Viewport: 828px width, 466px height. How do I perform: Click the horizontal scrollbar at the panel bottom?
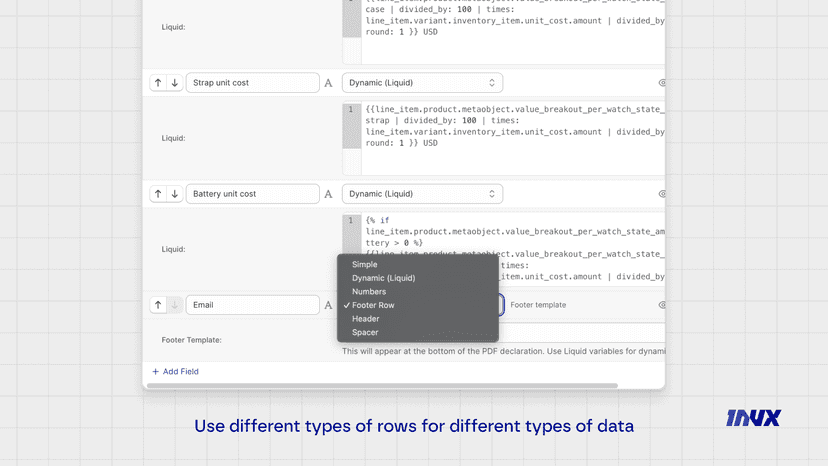[382, 386]
